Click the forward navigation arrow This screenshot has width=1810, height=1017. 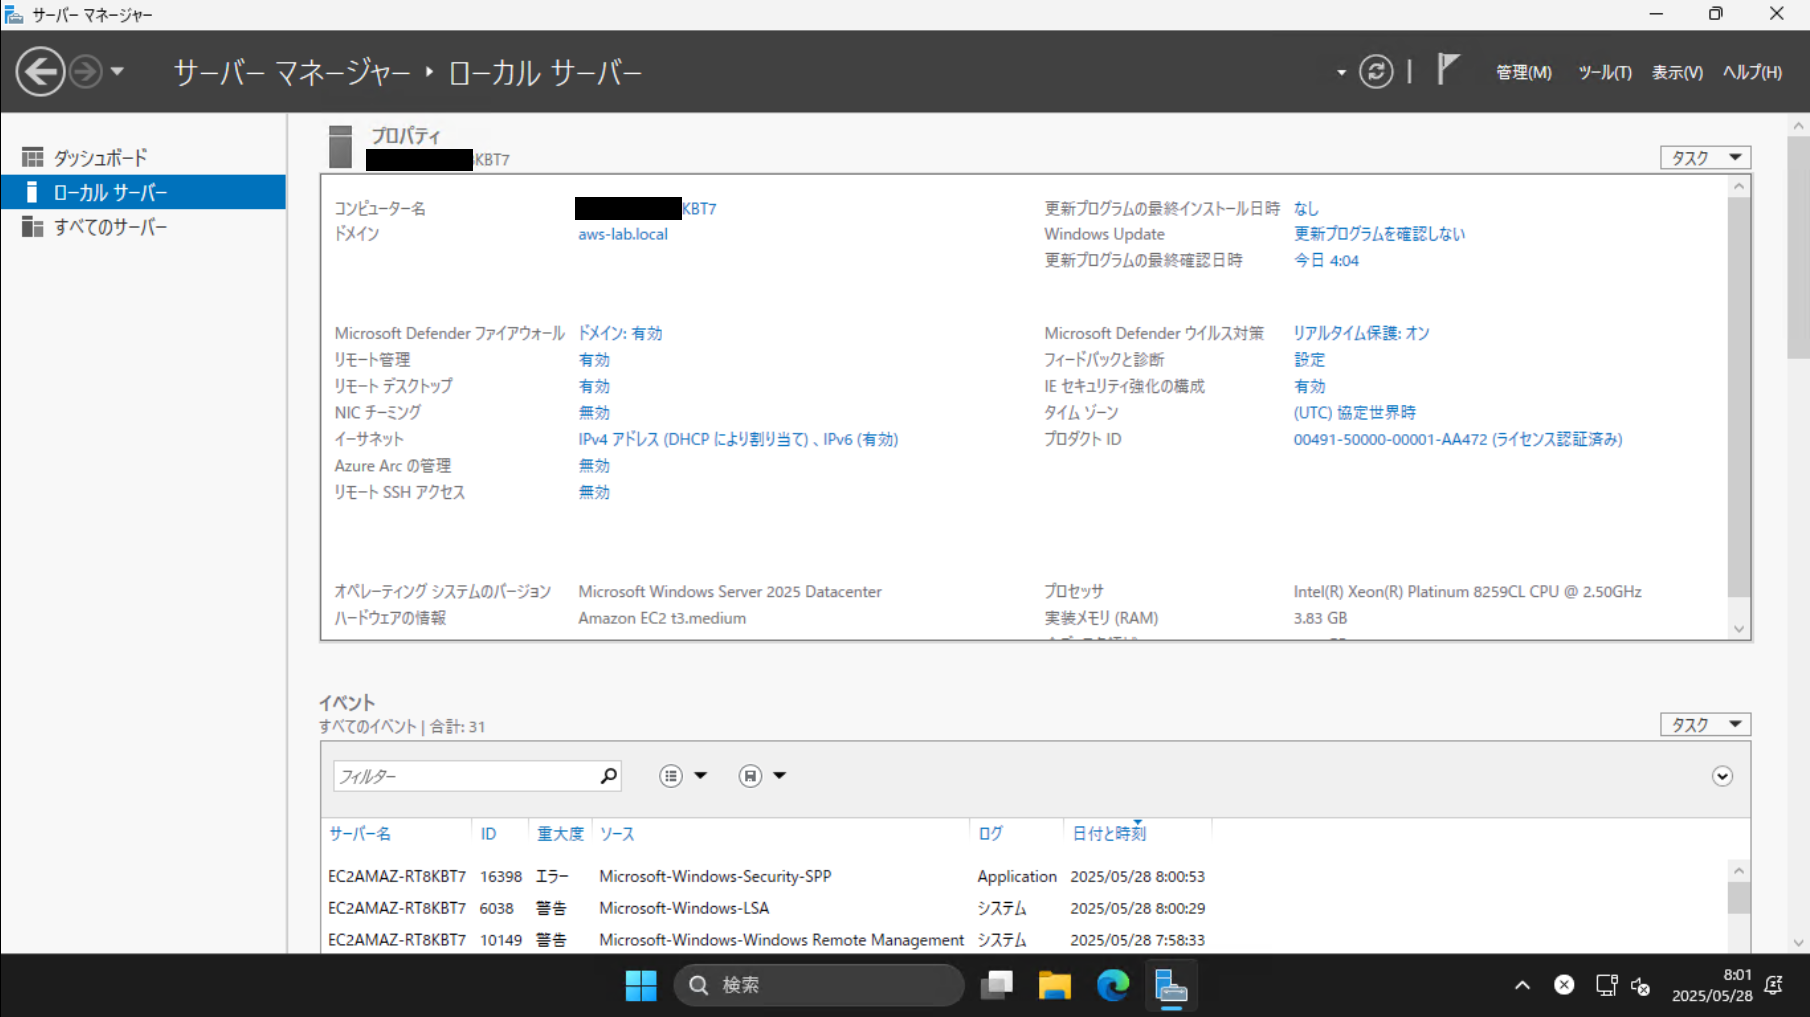(86, 72)
